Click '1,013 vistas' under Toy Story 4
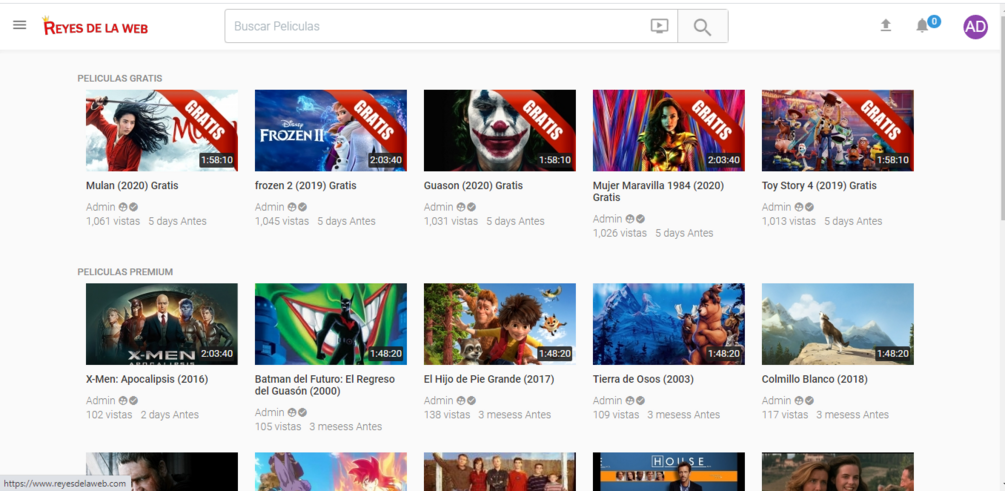 click(789, 221)
